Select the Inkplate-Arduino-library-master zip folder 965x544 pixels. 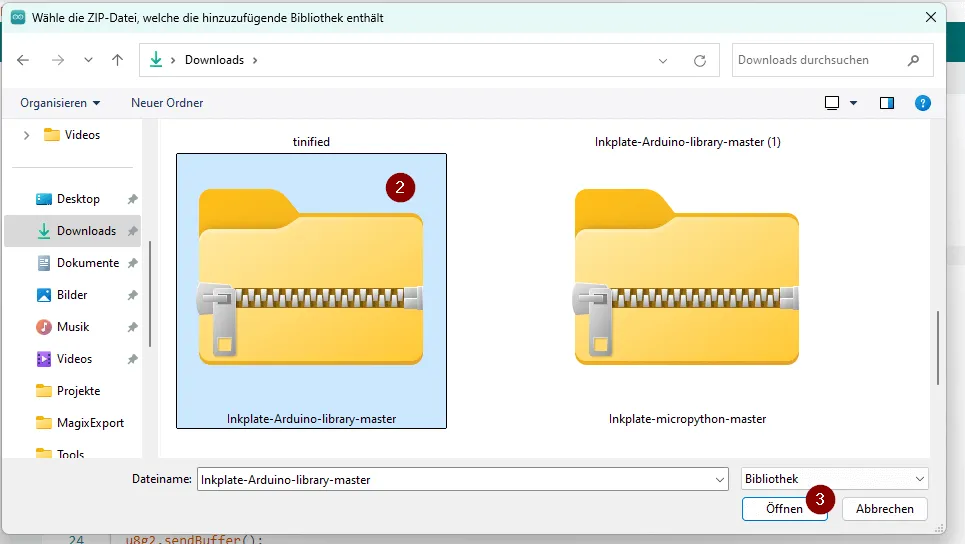tap(311, 290)
